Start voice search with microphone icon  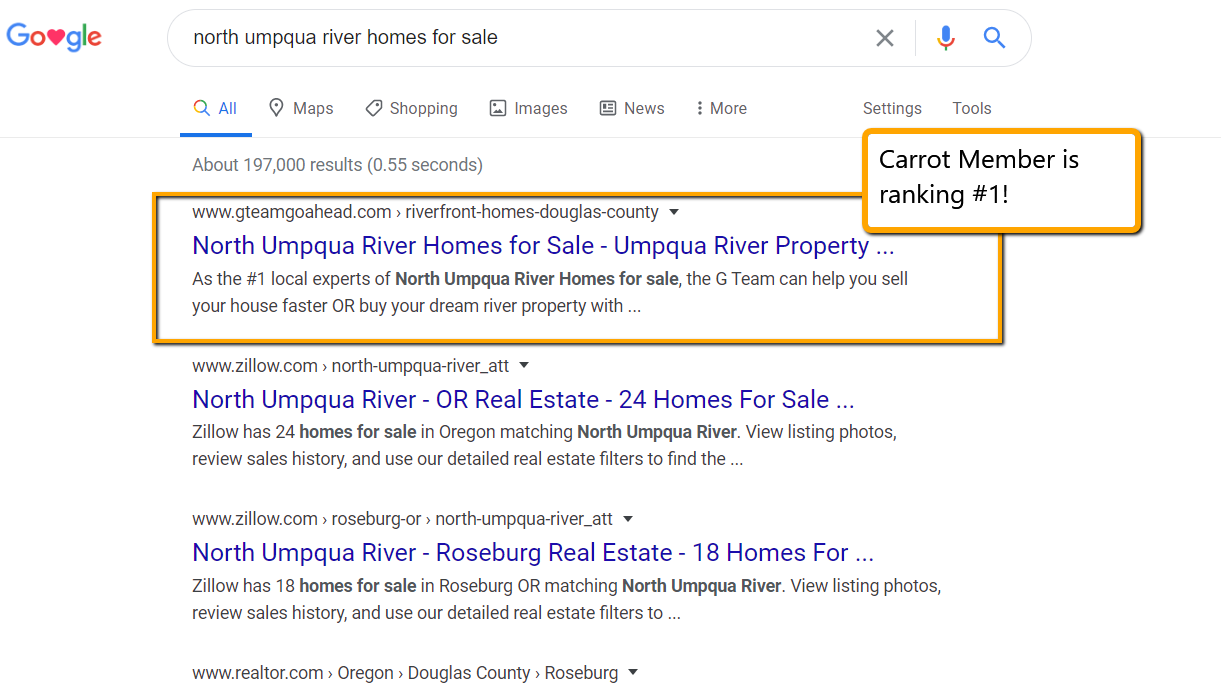click(x=945, y=38)
